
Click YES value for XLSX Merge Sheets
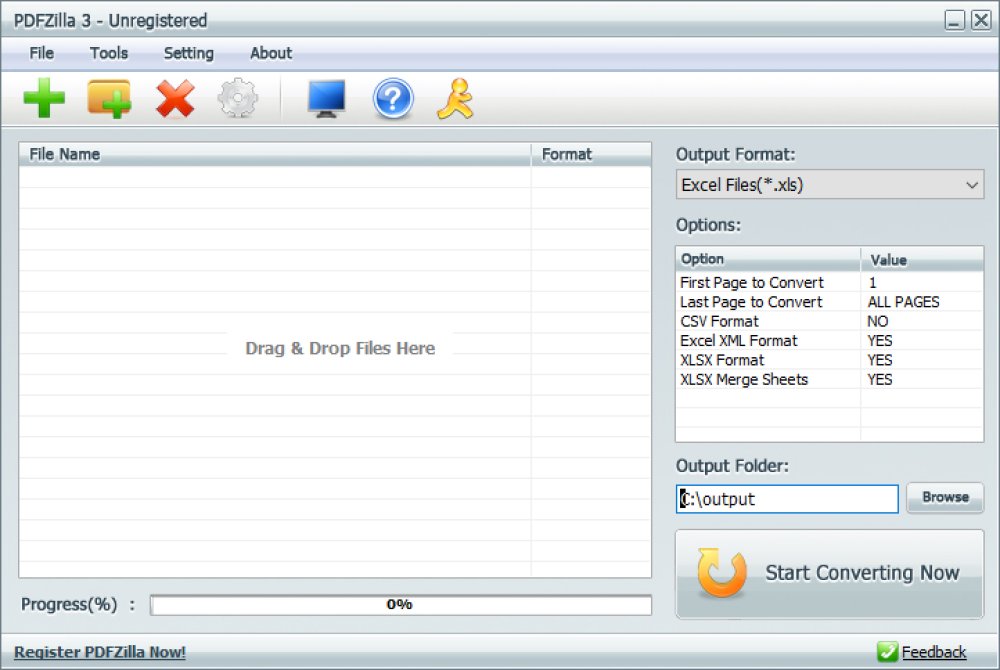[880, 380]
